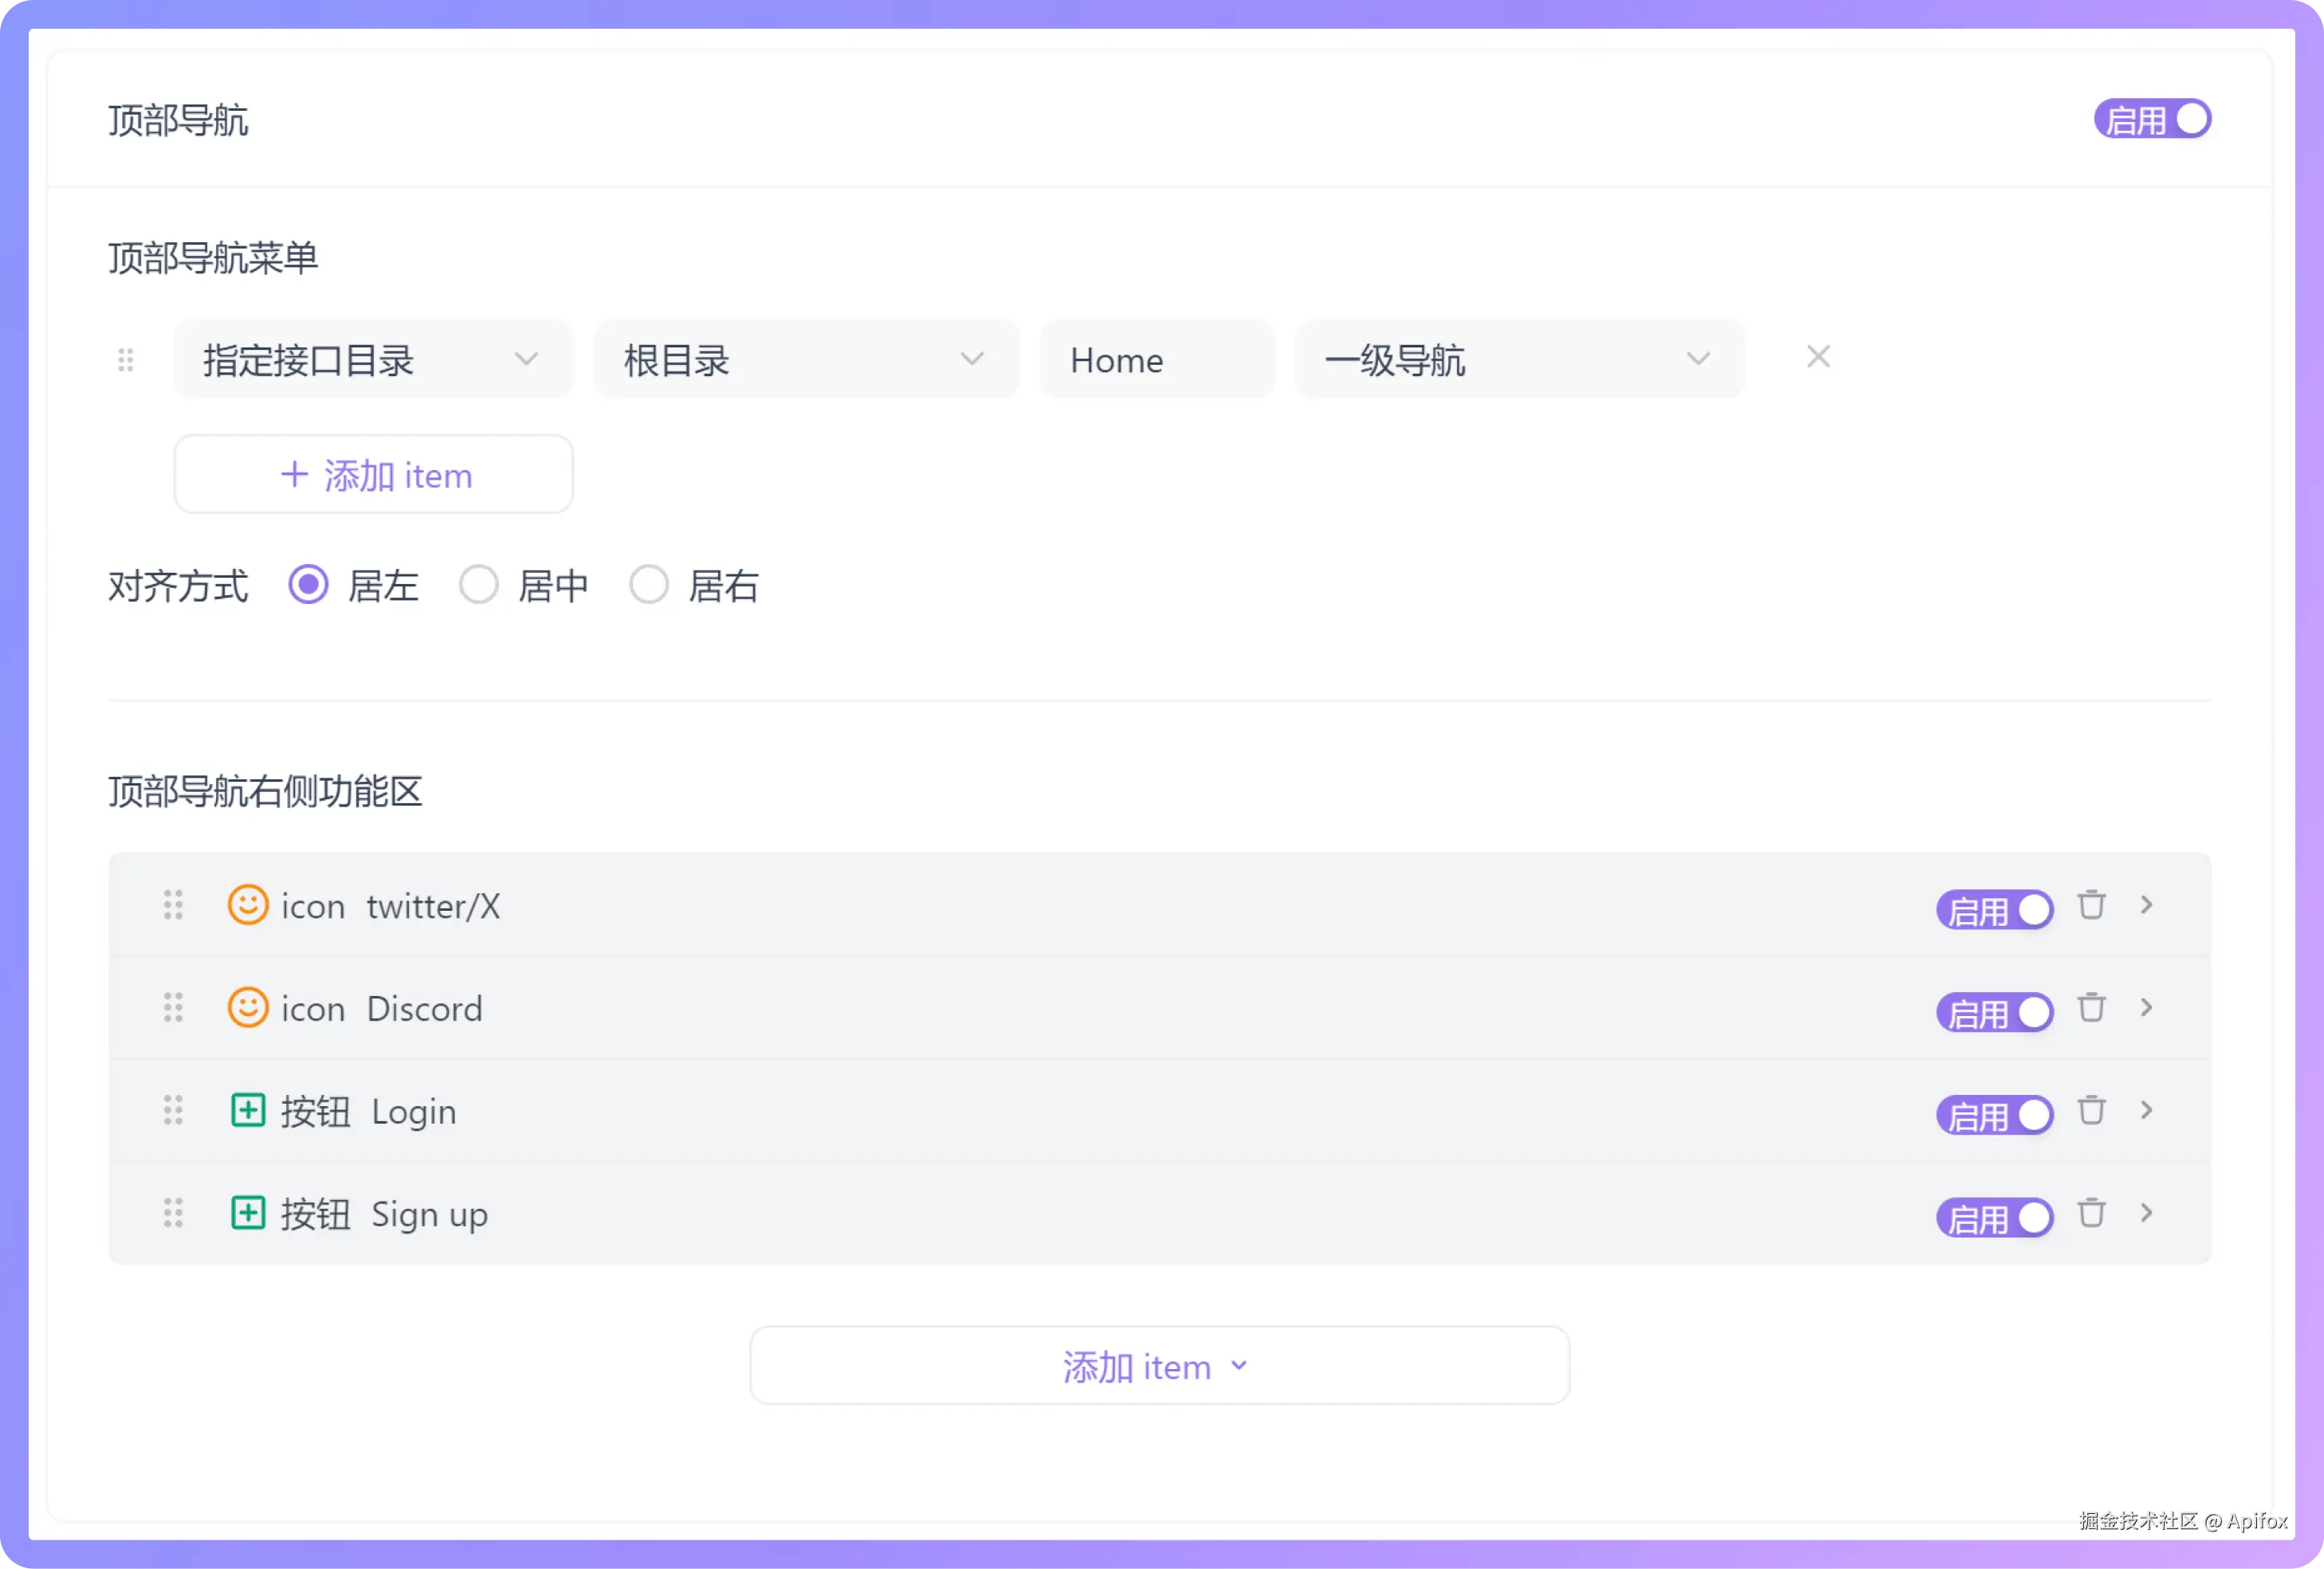Click the Home text input field
This screenshot has width=2324, height=1569.
click(1156, 359)
